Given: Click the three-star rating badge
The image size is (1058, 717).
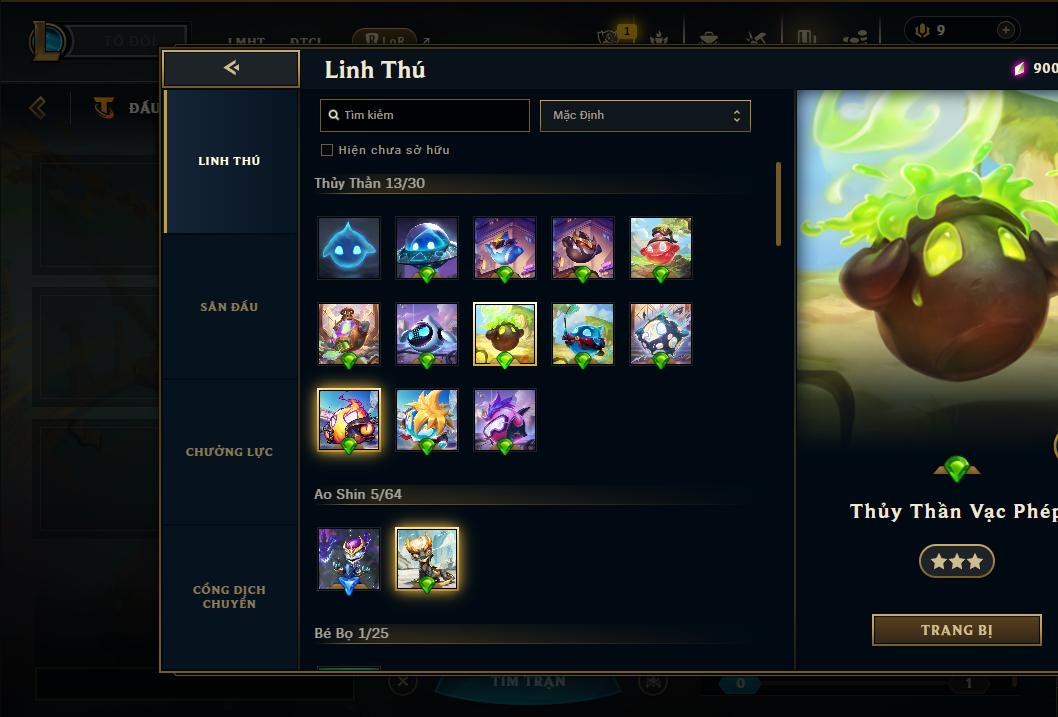Looking at the screenshot, I should point(957,561).
